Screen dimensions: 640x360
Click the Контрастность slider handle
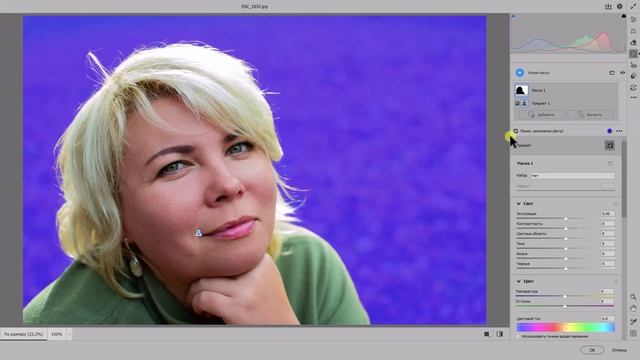(566, 229)
